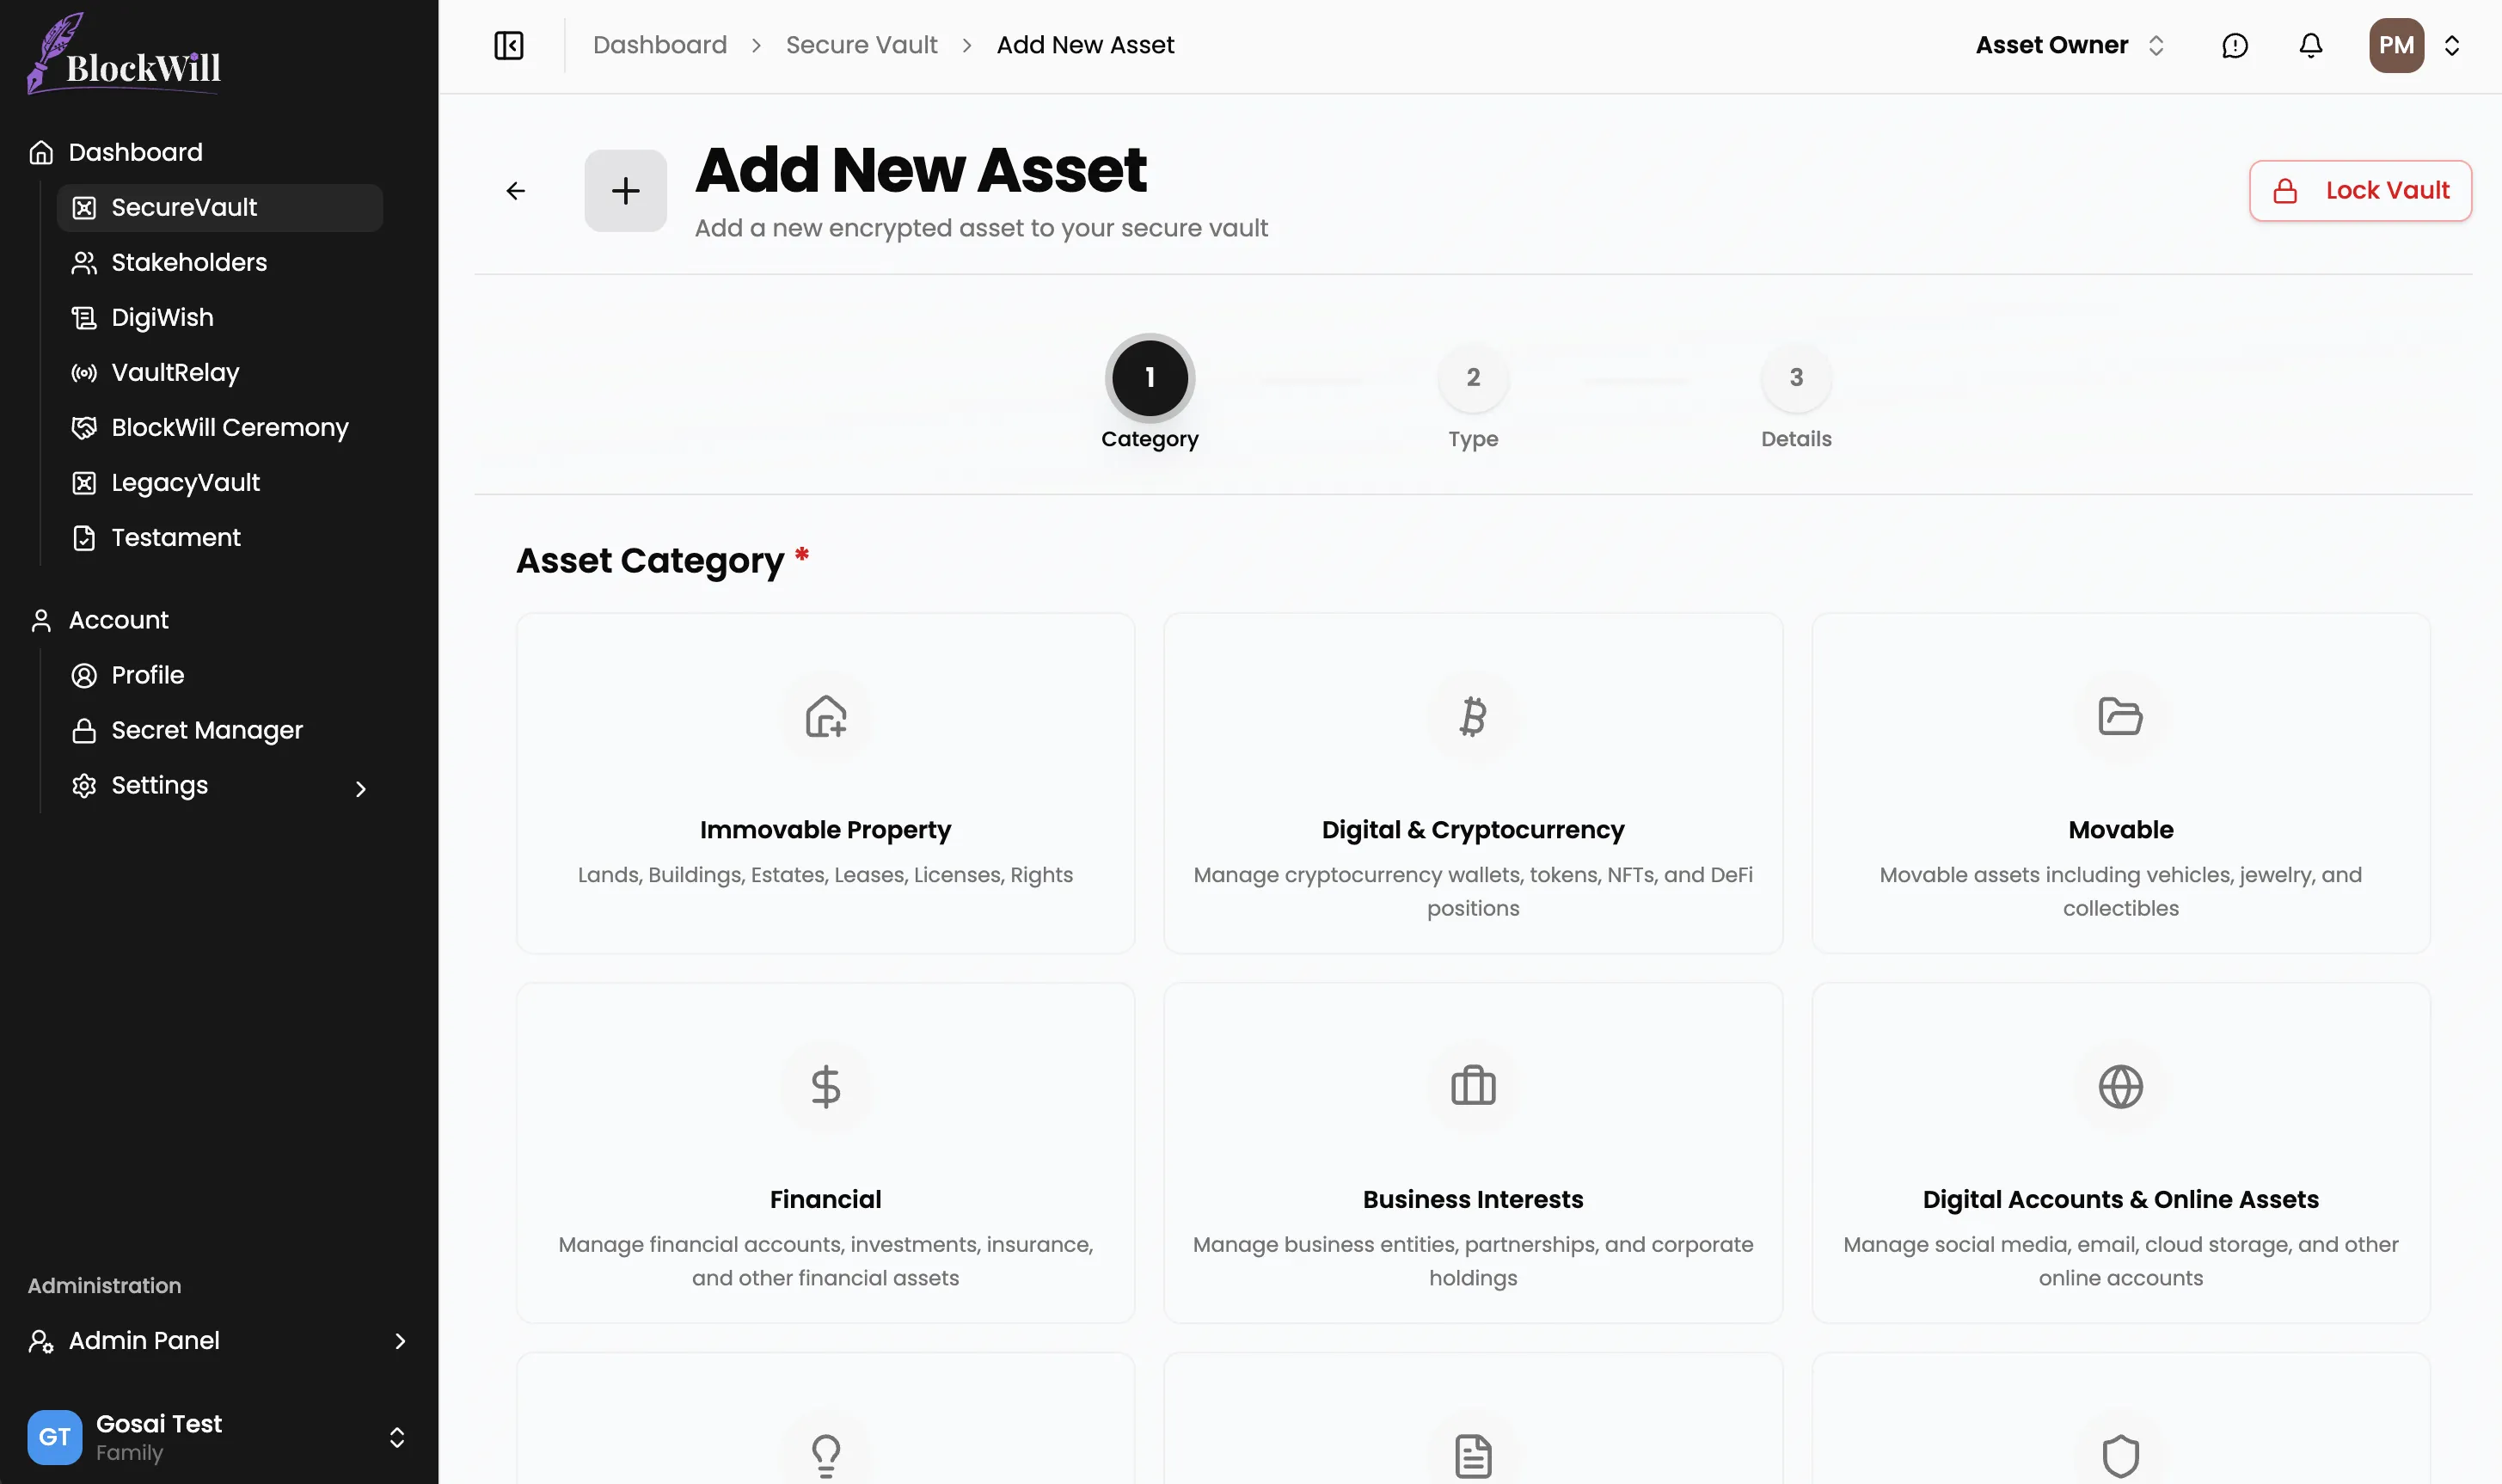Expand the Settings submenu
This screenshot has height=1484, width=2502.
361,789
